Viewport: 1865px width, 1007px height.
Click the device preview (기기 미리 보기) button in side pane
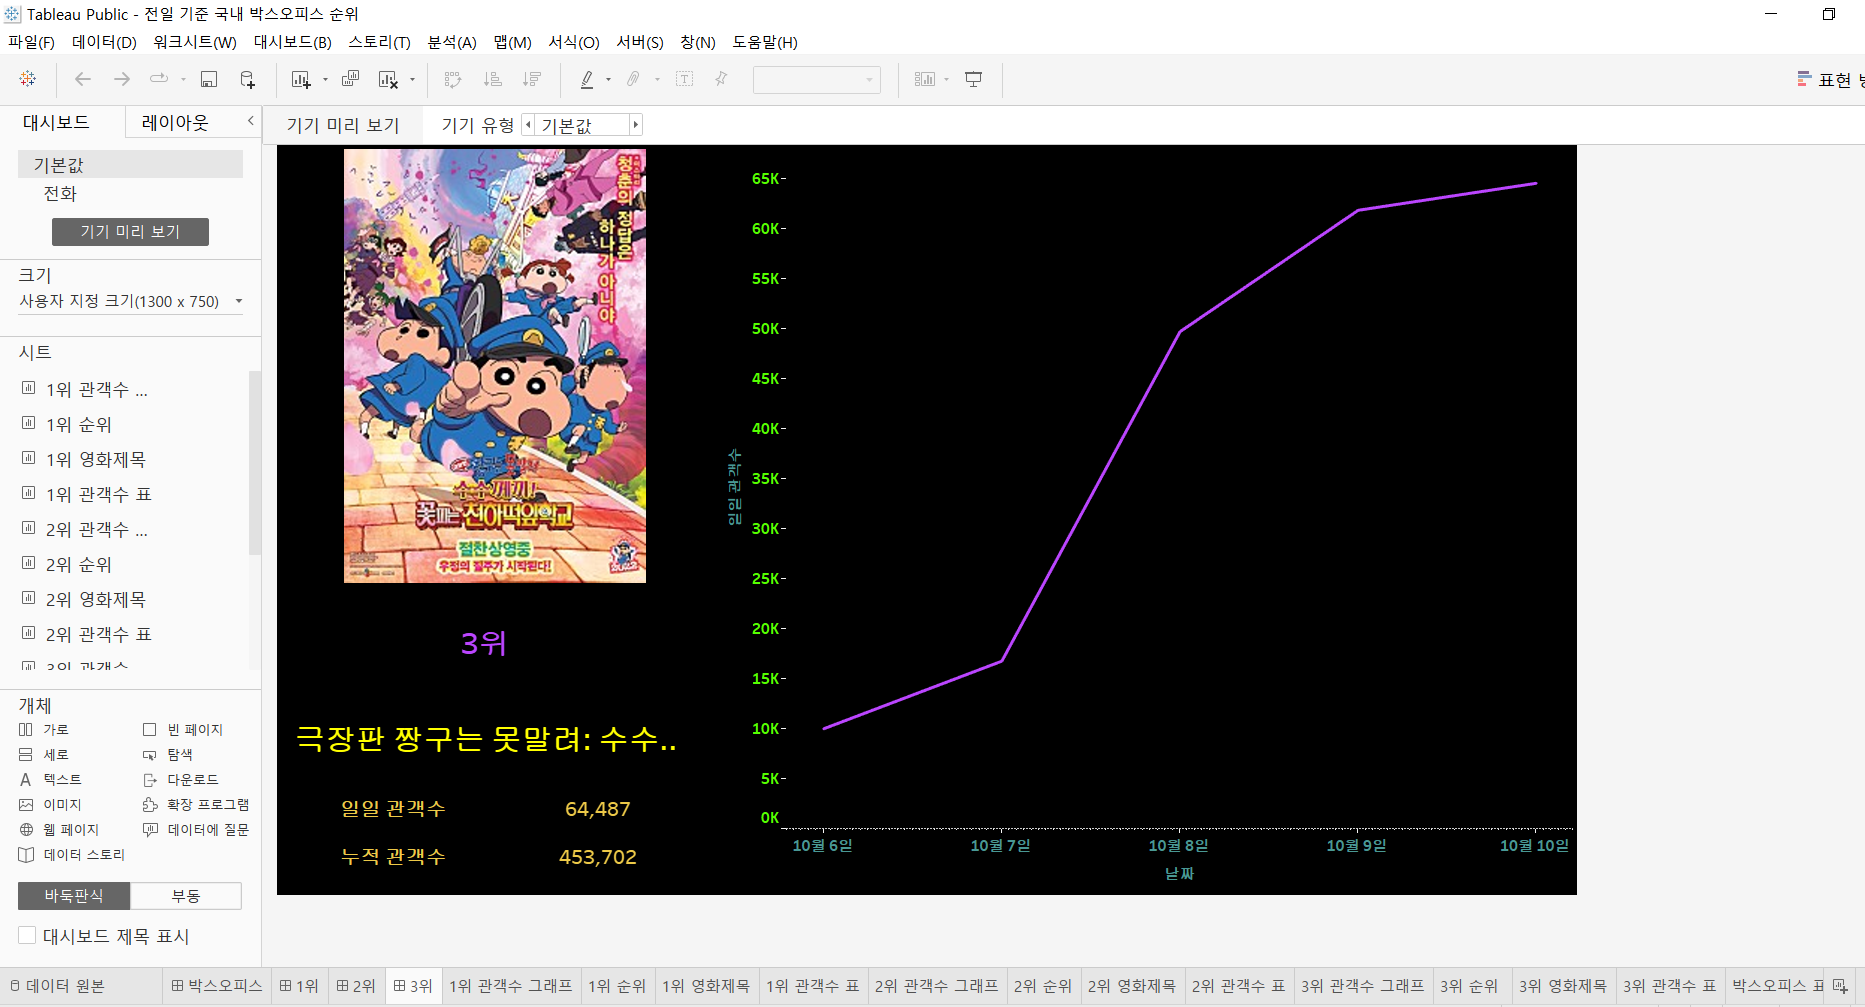pos(130,232)
